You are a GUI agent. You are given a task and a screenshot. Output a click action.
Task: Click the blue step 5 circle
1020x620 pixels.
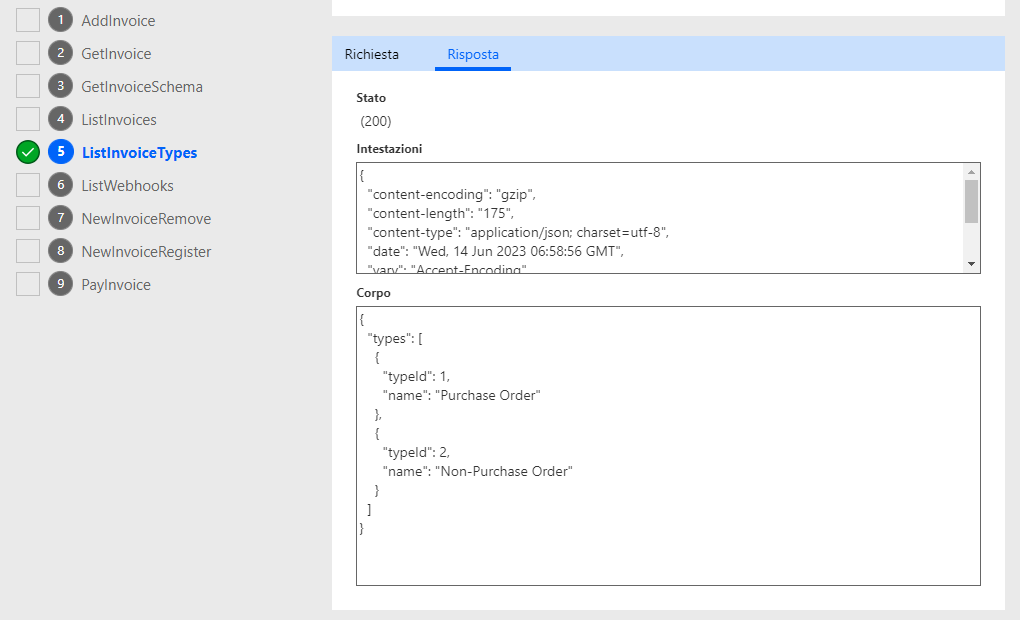click(60, 152)
